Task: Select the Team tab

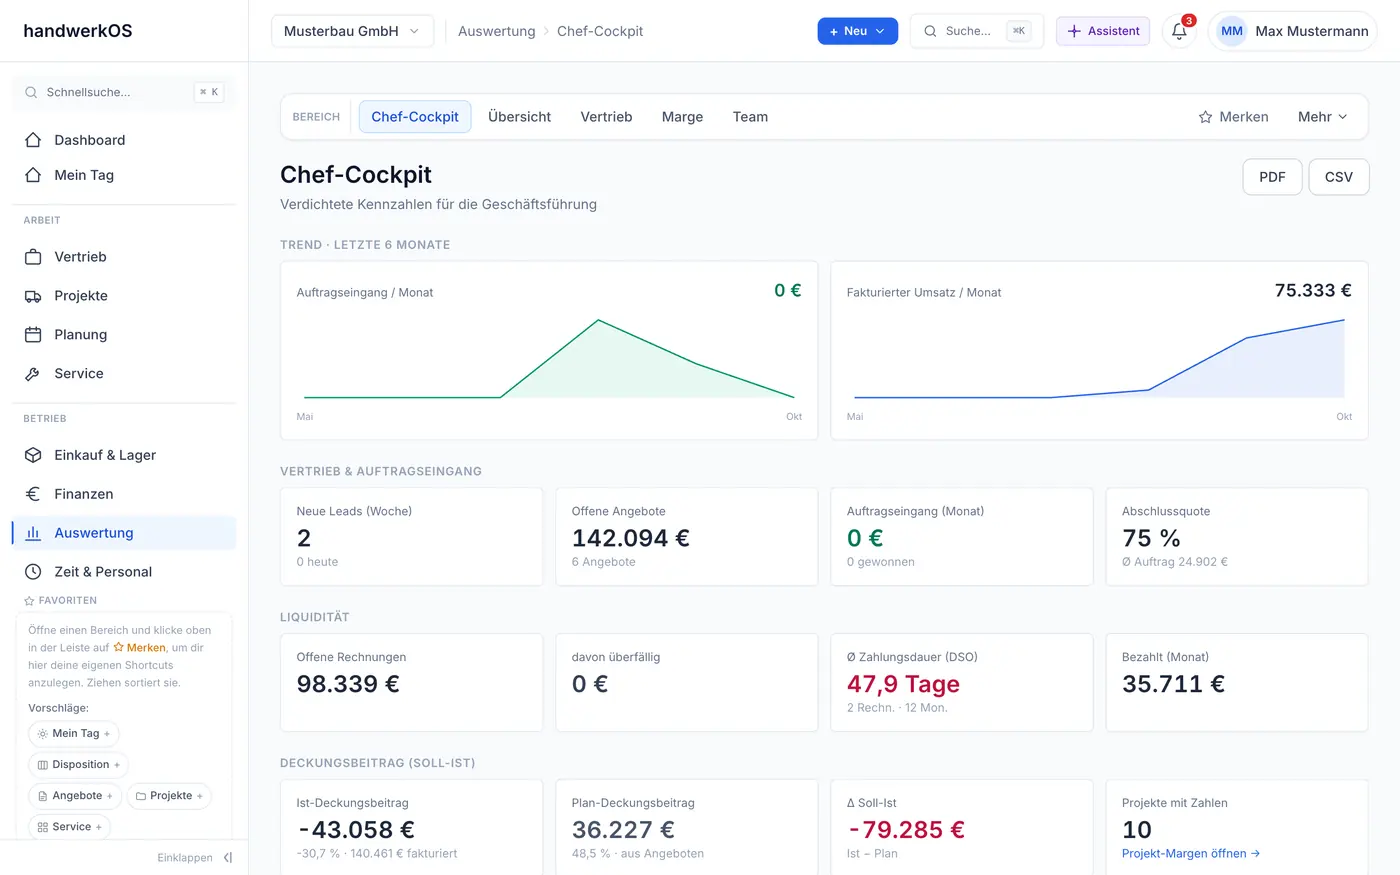Action: [750, 117]
